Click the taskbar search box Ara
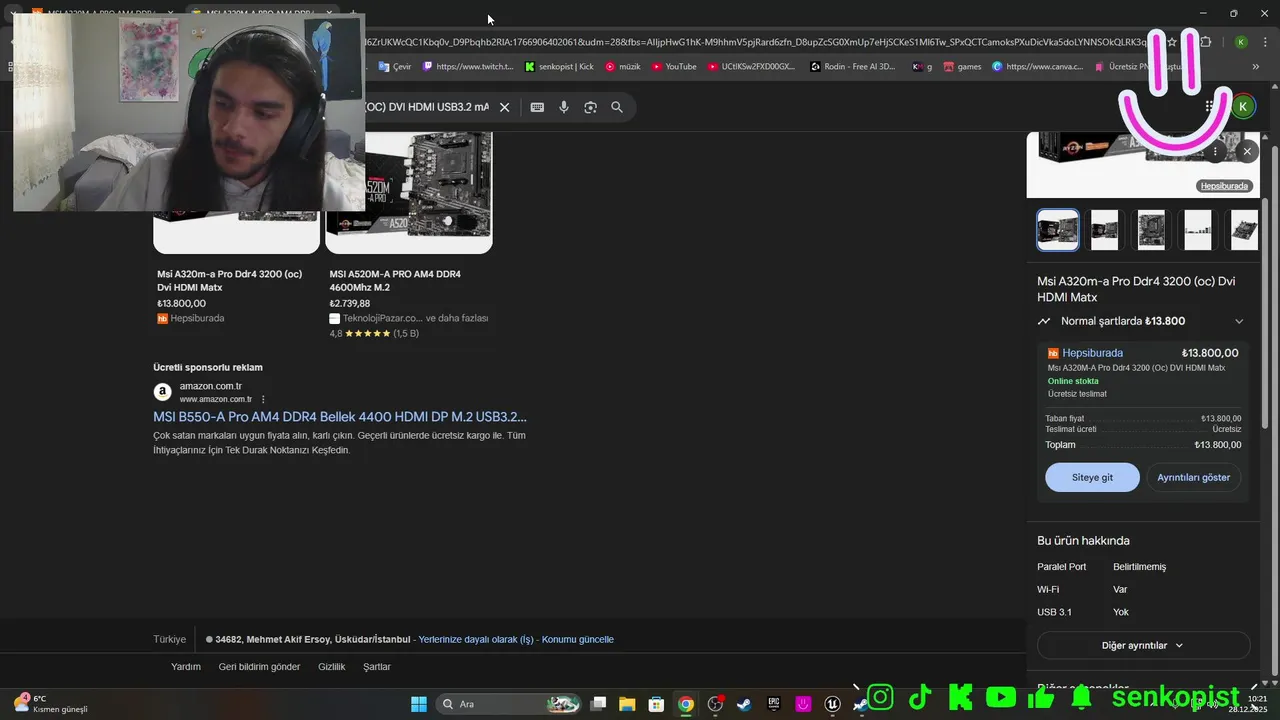Image resolution: width=1280 pixels, height=720 pixels. click(x=510, y=704)
